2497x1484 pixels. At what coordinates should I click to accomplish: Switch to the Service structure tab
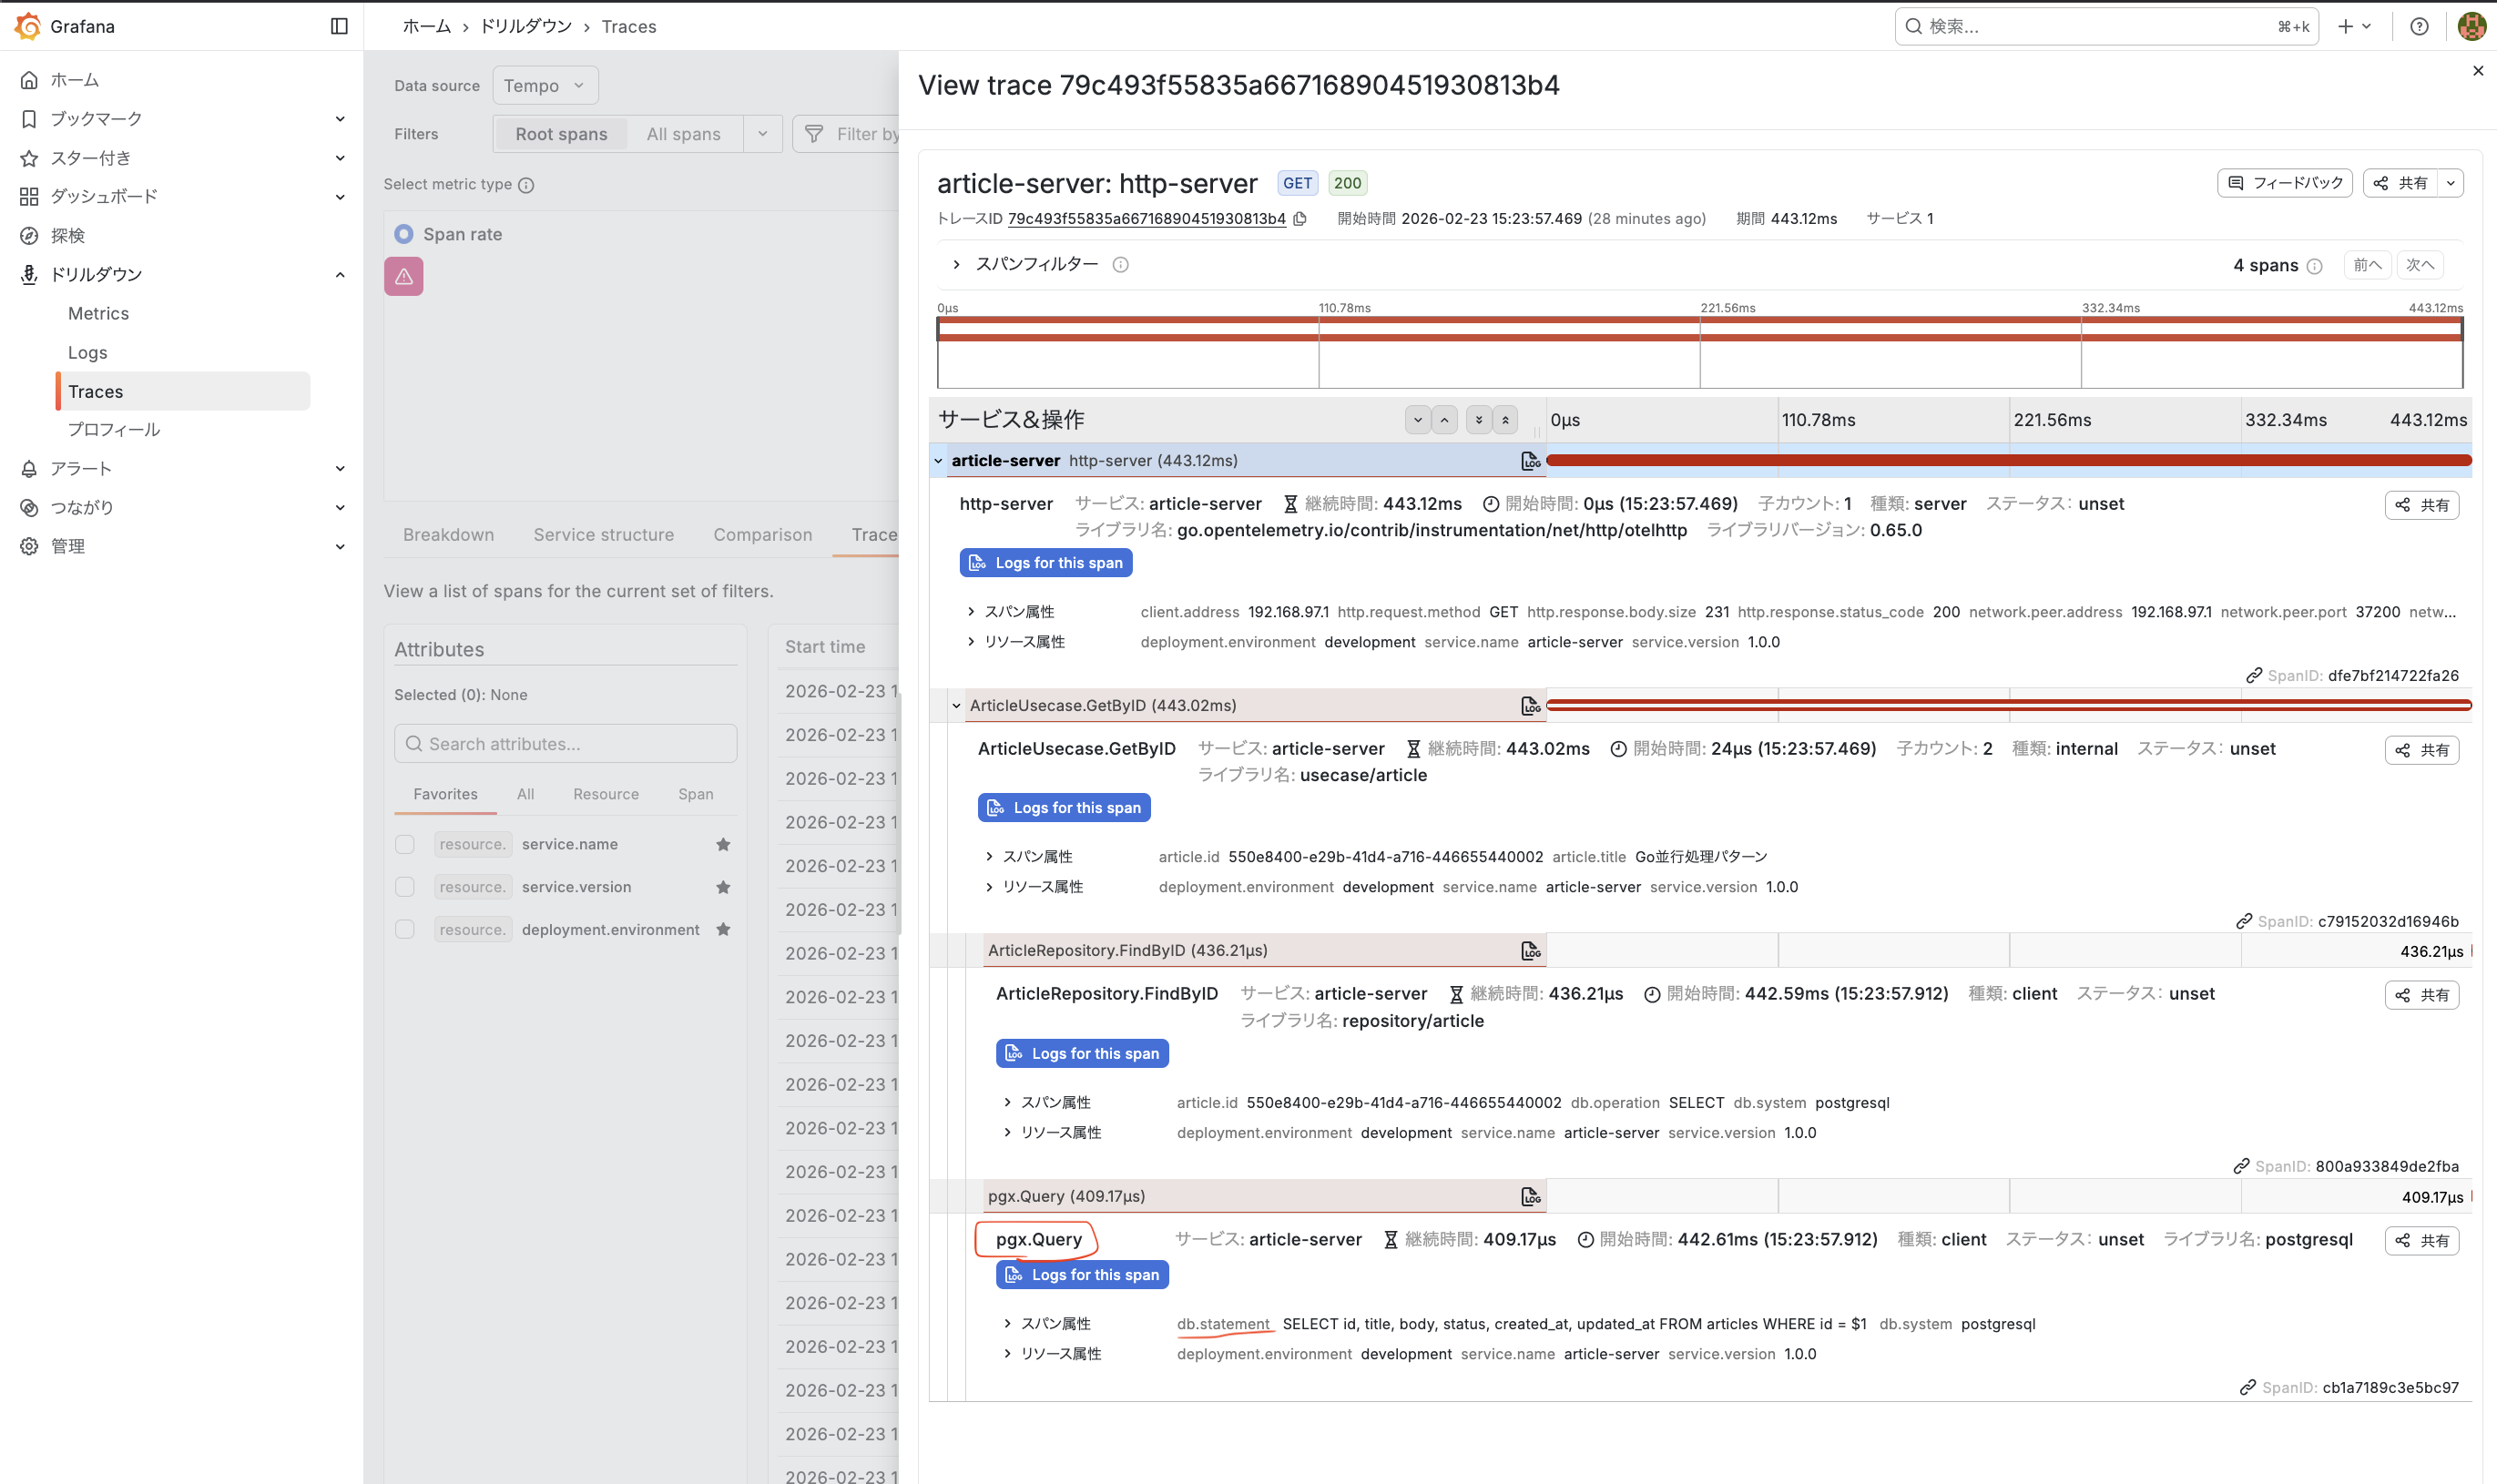[x=603, y=535]
